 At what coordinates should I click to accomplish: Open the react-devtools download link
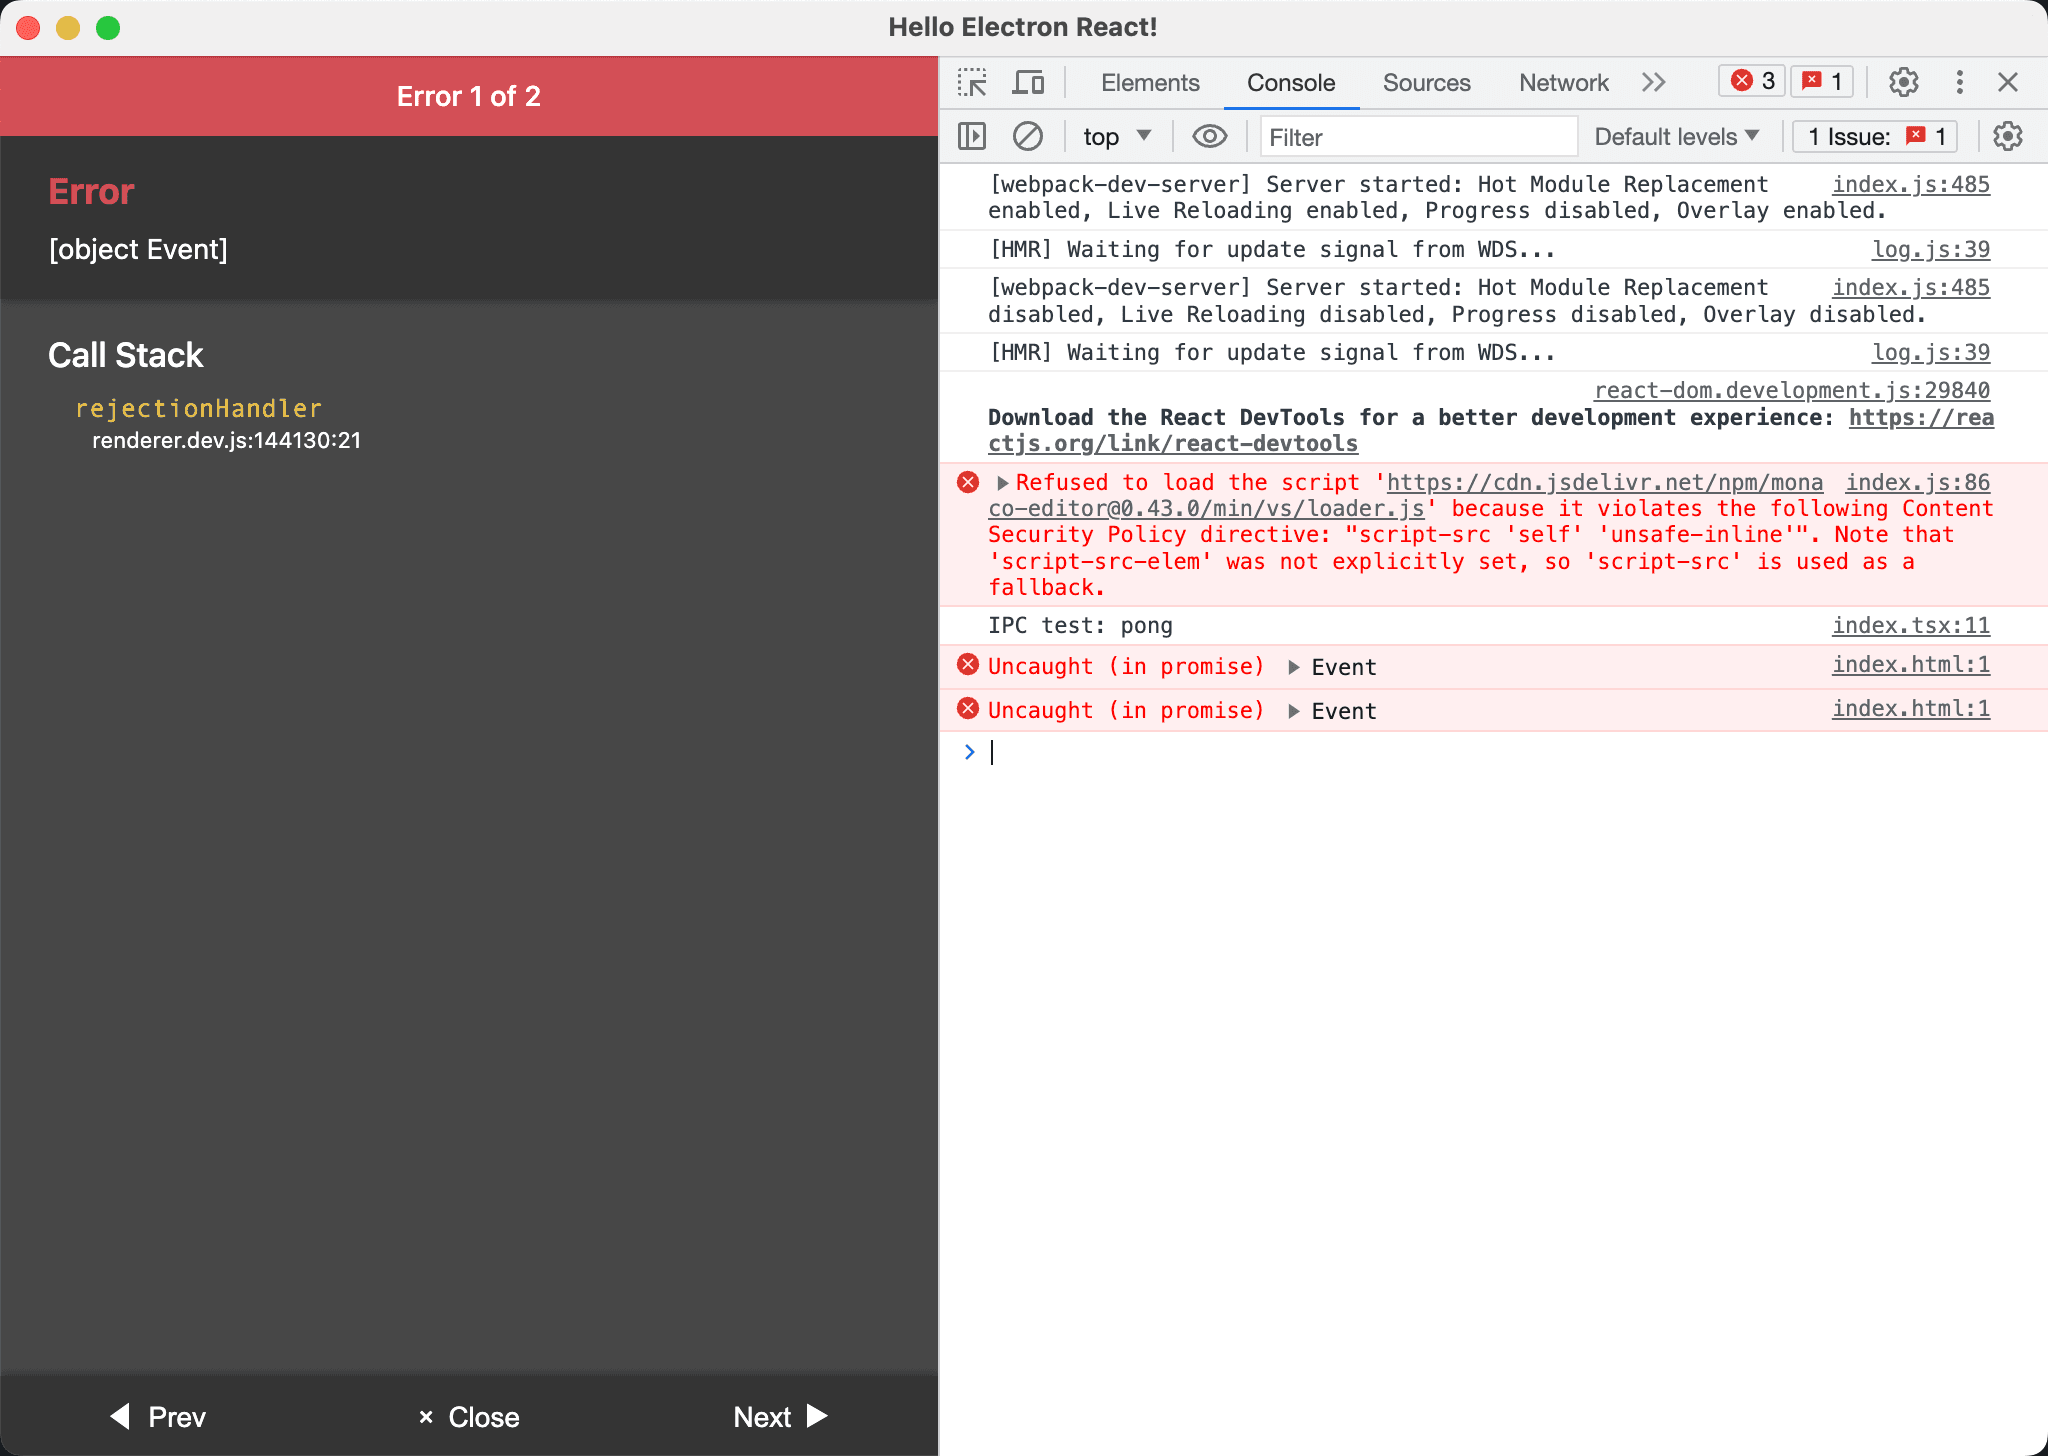[1172, 443]
